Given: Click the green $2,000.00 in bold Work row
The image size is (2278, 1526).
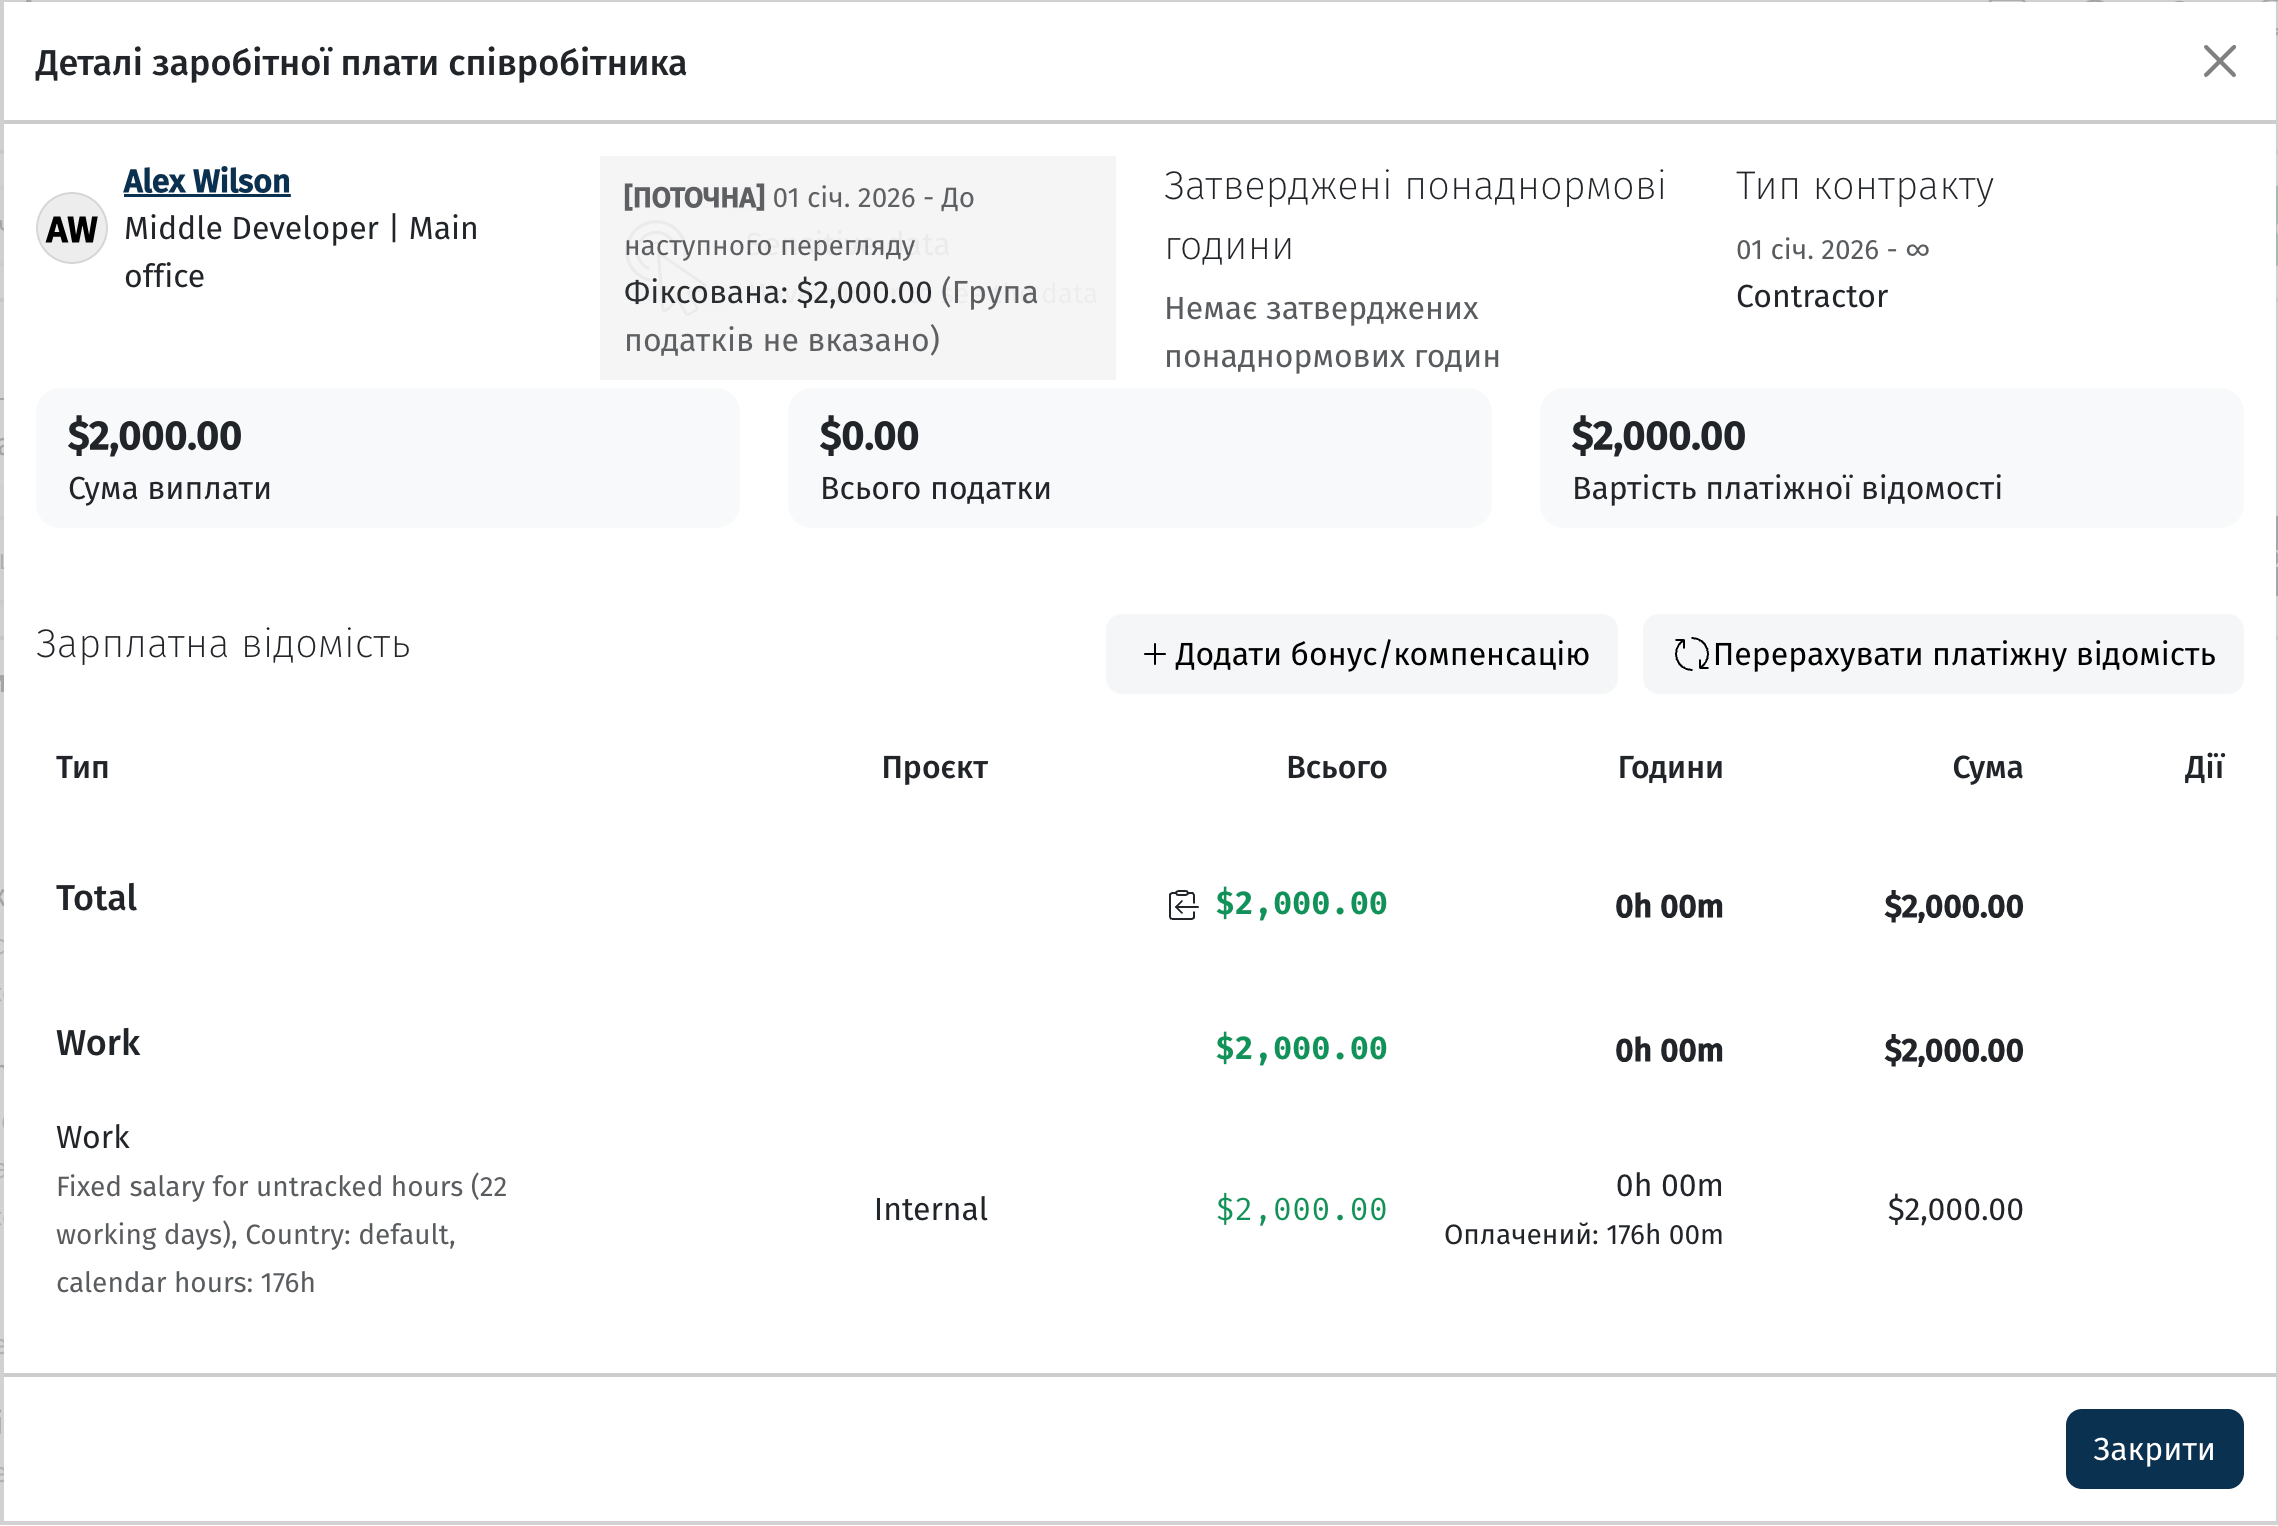Looking at the screenshot, I should tap(1301, 1049).
